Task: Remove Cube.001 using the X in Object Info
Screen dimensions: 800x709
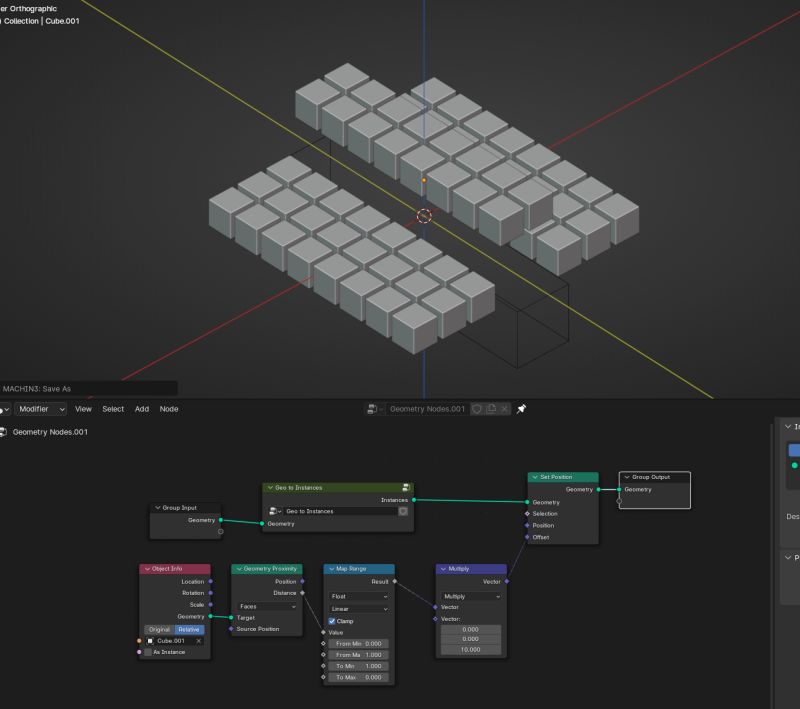Action: 197,640
